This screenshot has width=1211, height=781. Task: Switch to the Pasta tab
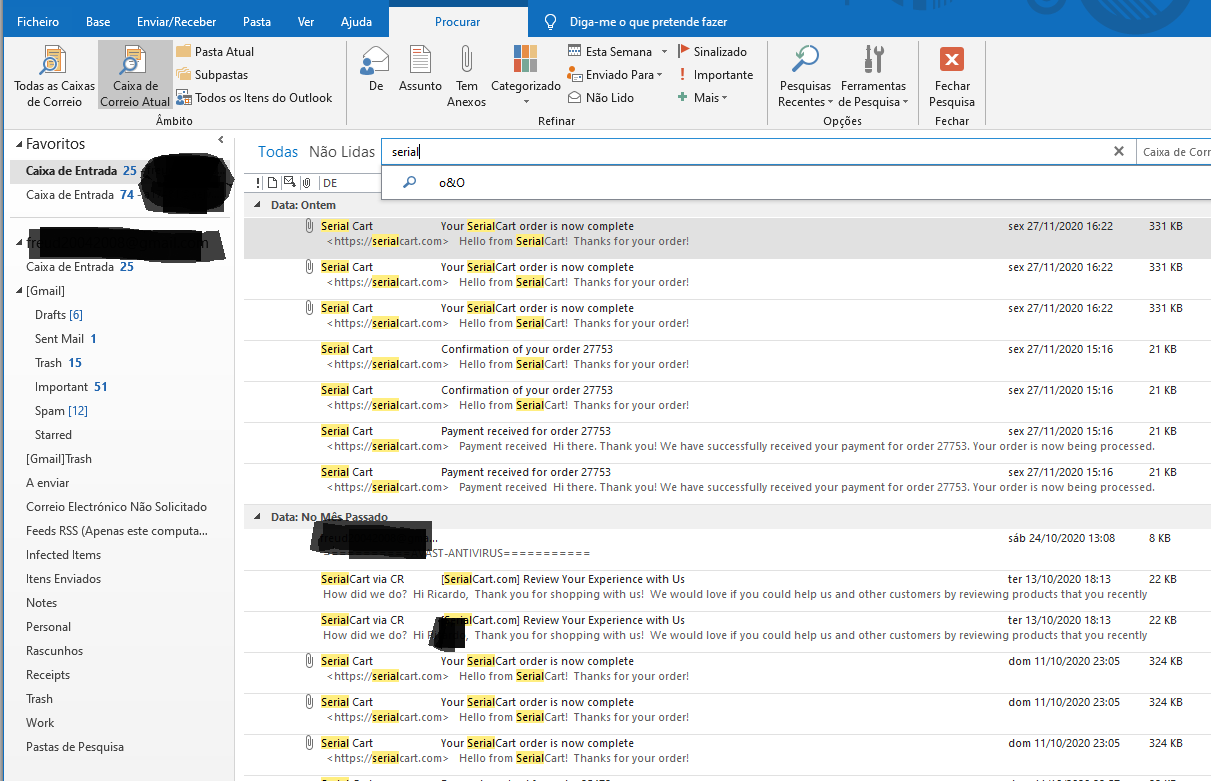pos(256,21)
